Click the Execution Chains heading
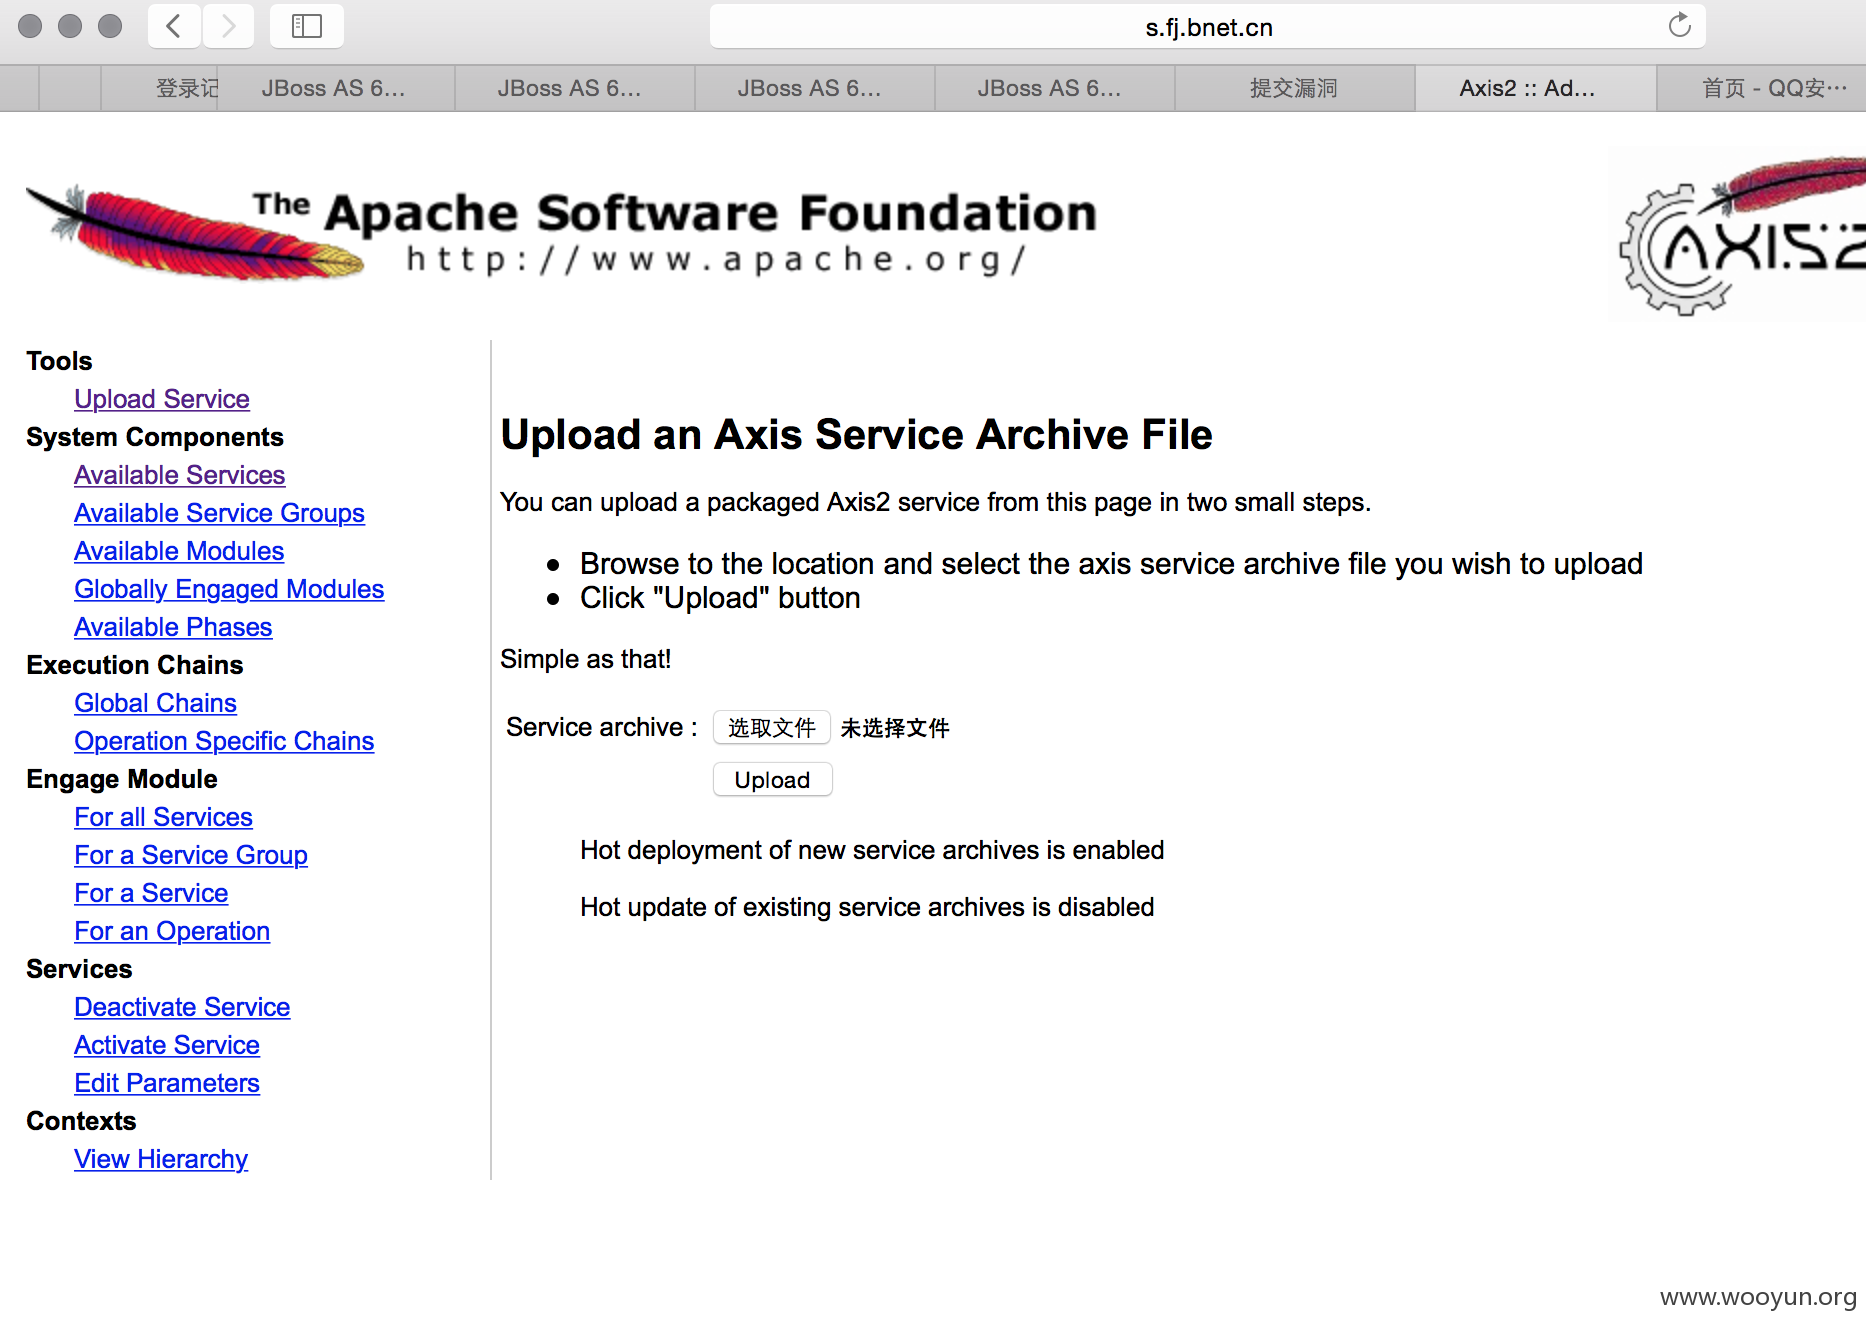This screenshot has height=1326, width=1866. click(135, 665)
